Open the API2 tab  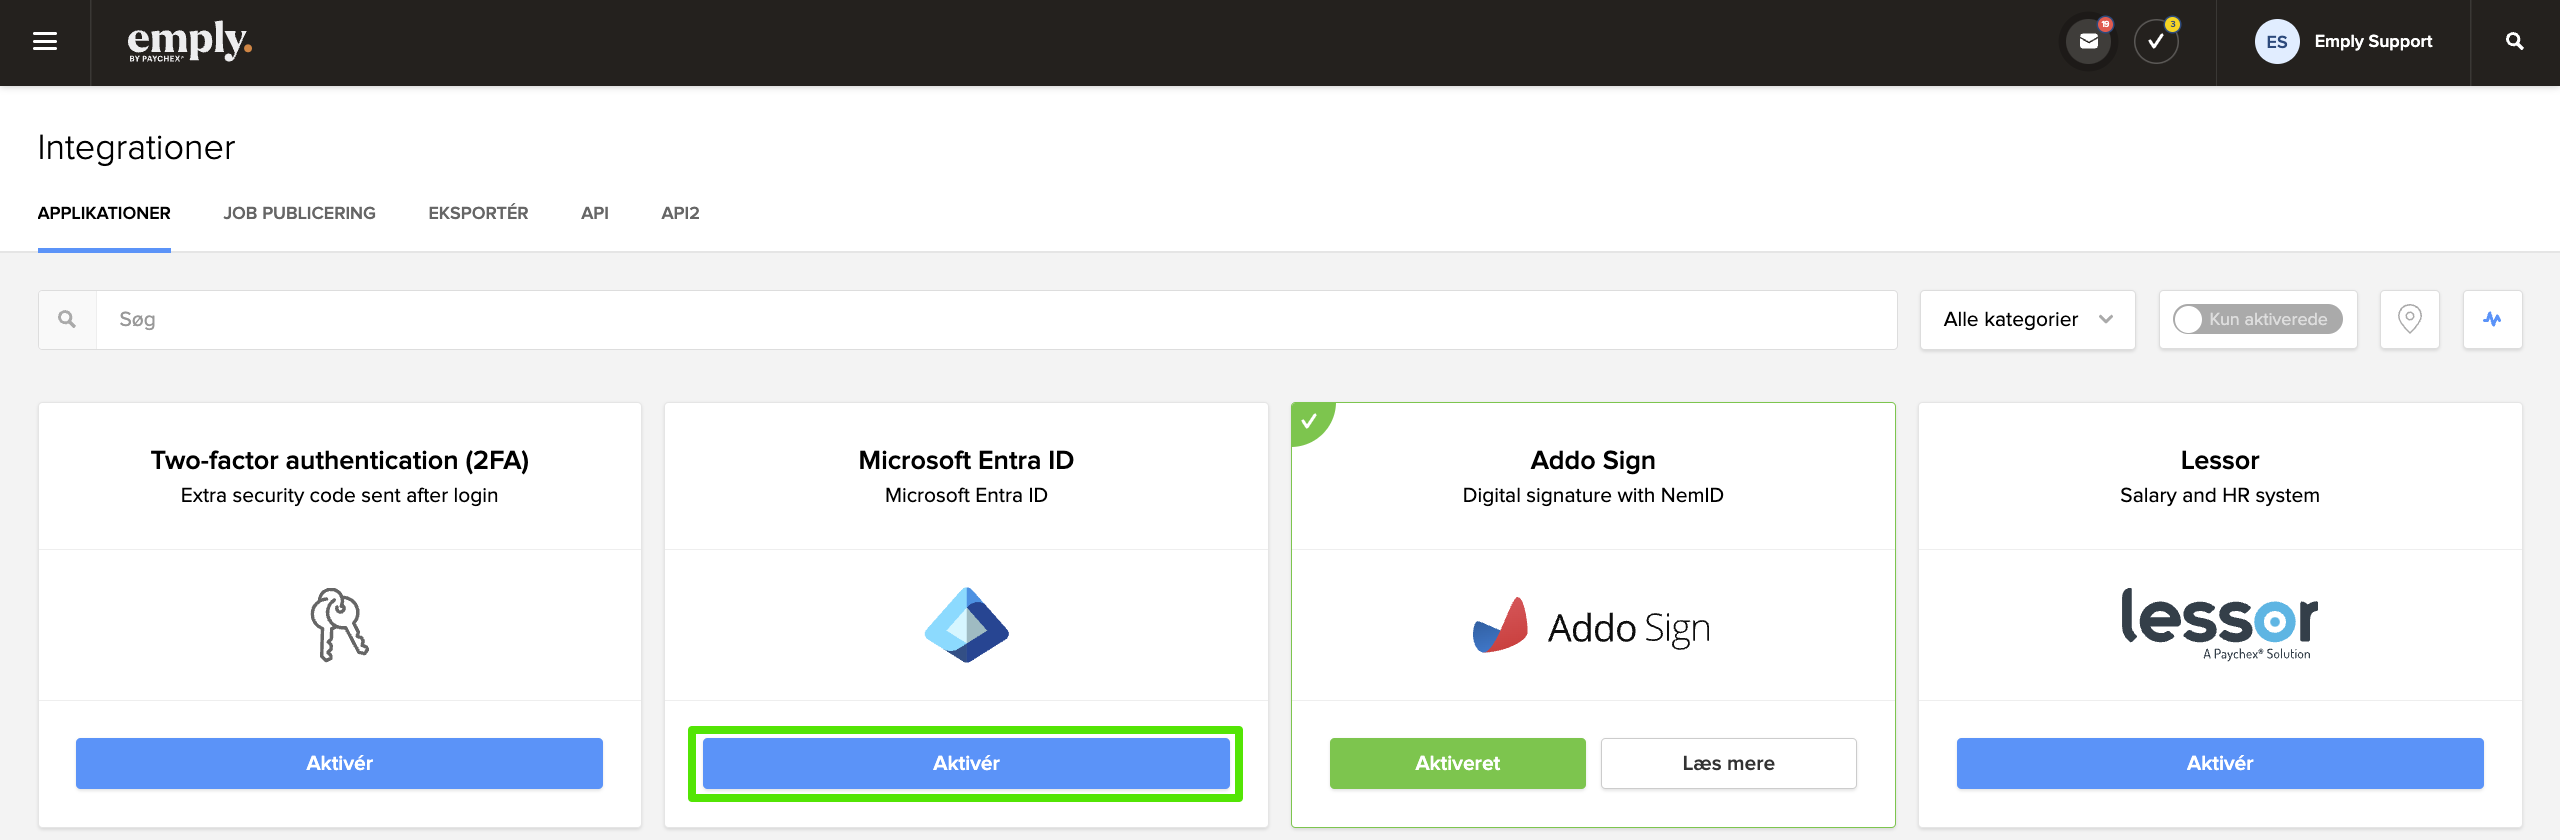pyautogui.click(x=680, y=213)
